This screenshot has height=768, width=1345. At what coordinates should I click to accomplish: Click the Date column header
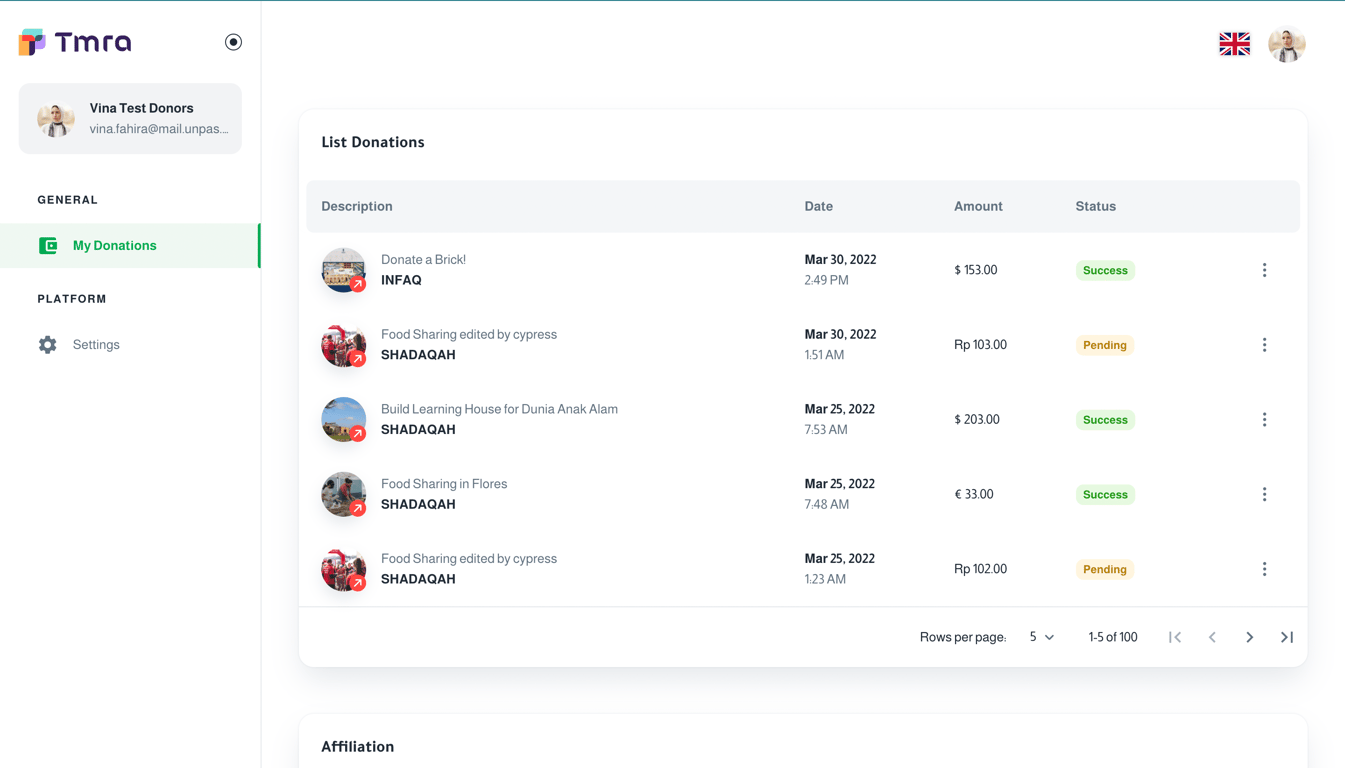[x=819, y=206]
